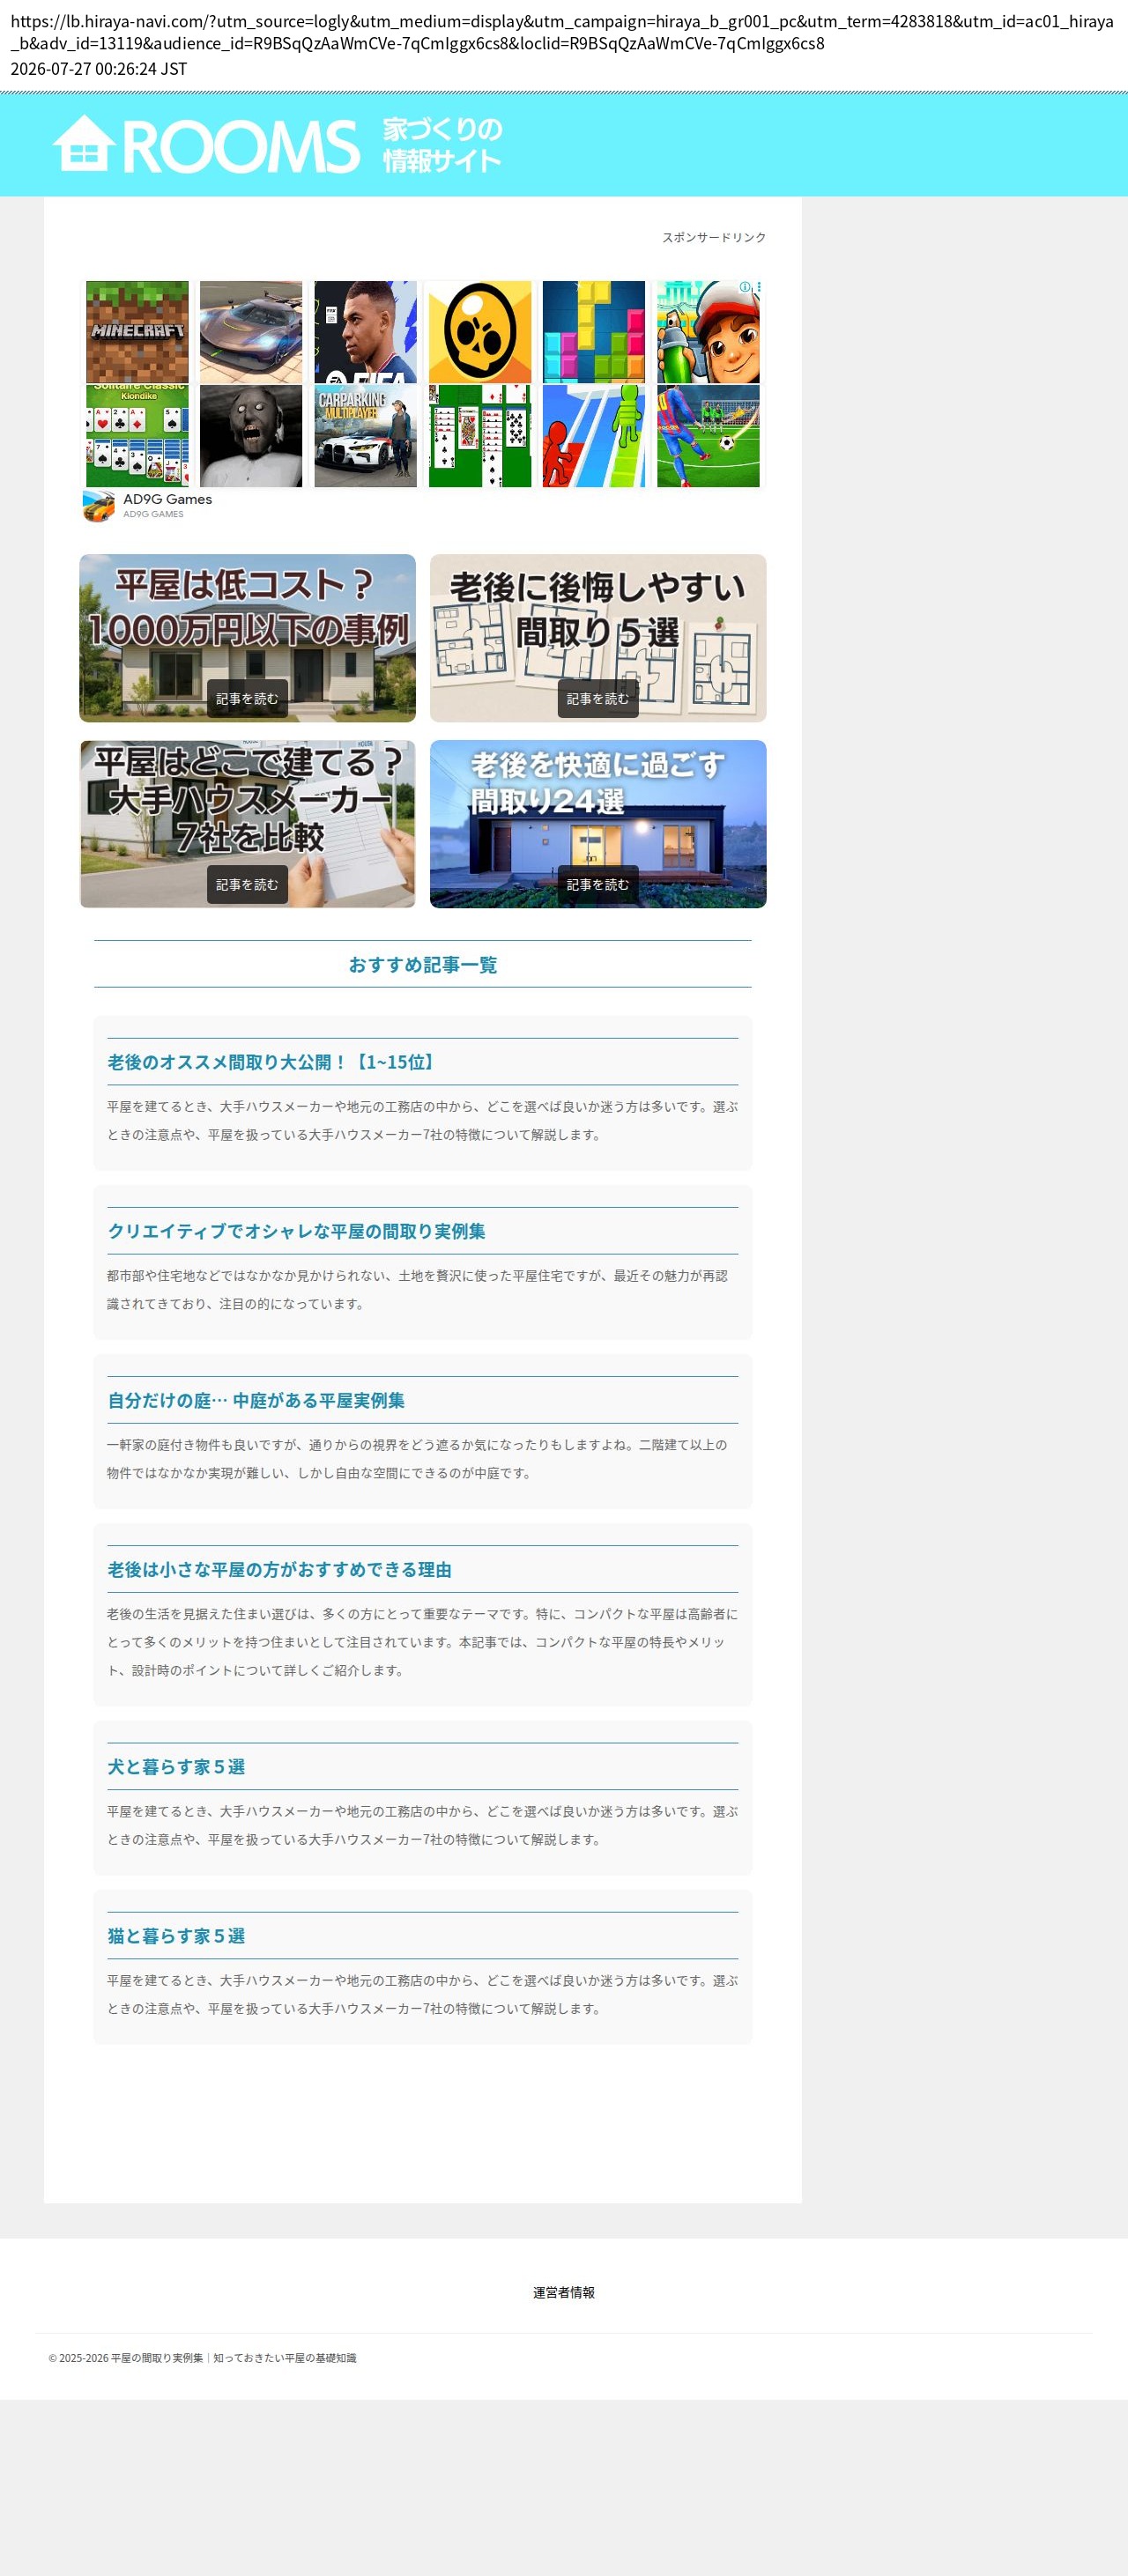
Task: Open 老後のオススメ間取り大公開 article
Action: (273, 1062)
